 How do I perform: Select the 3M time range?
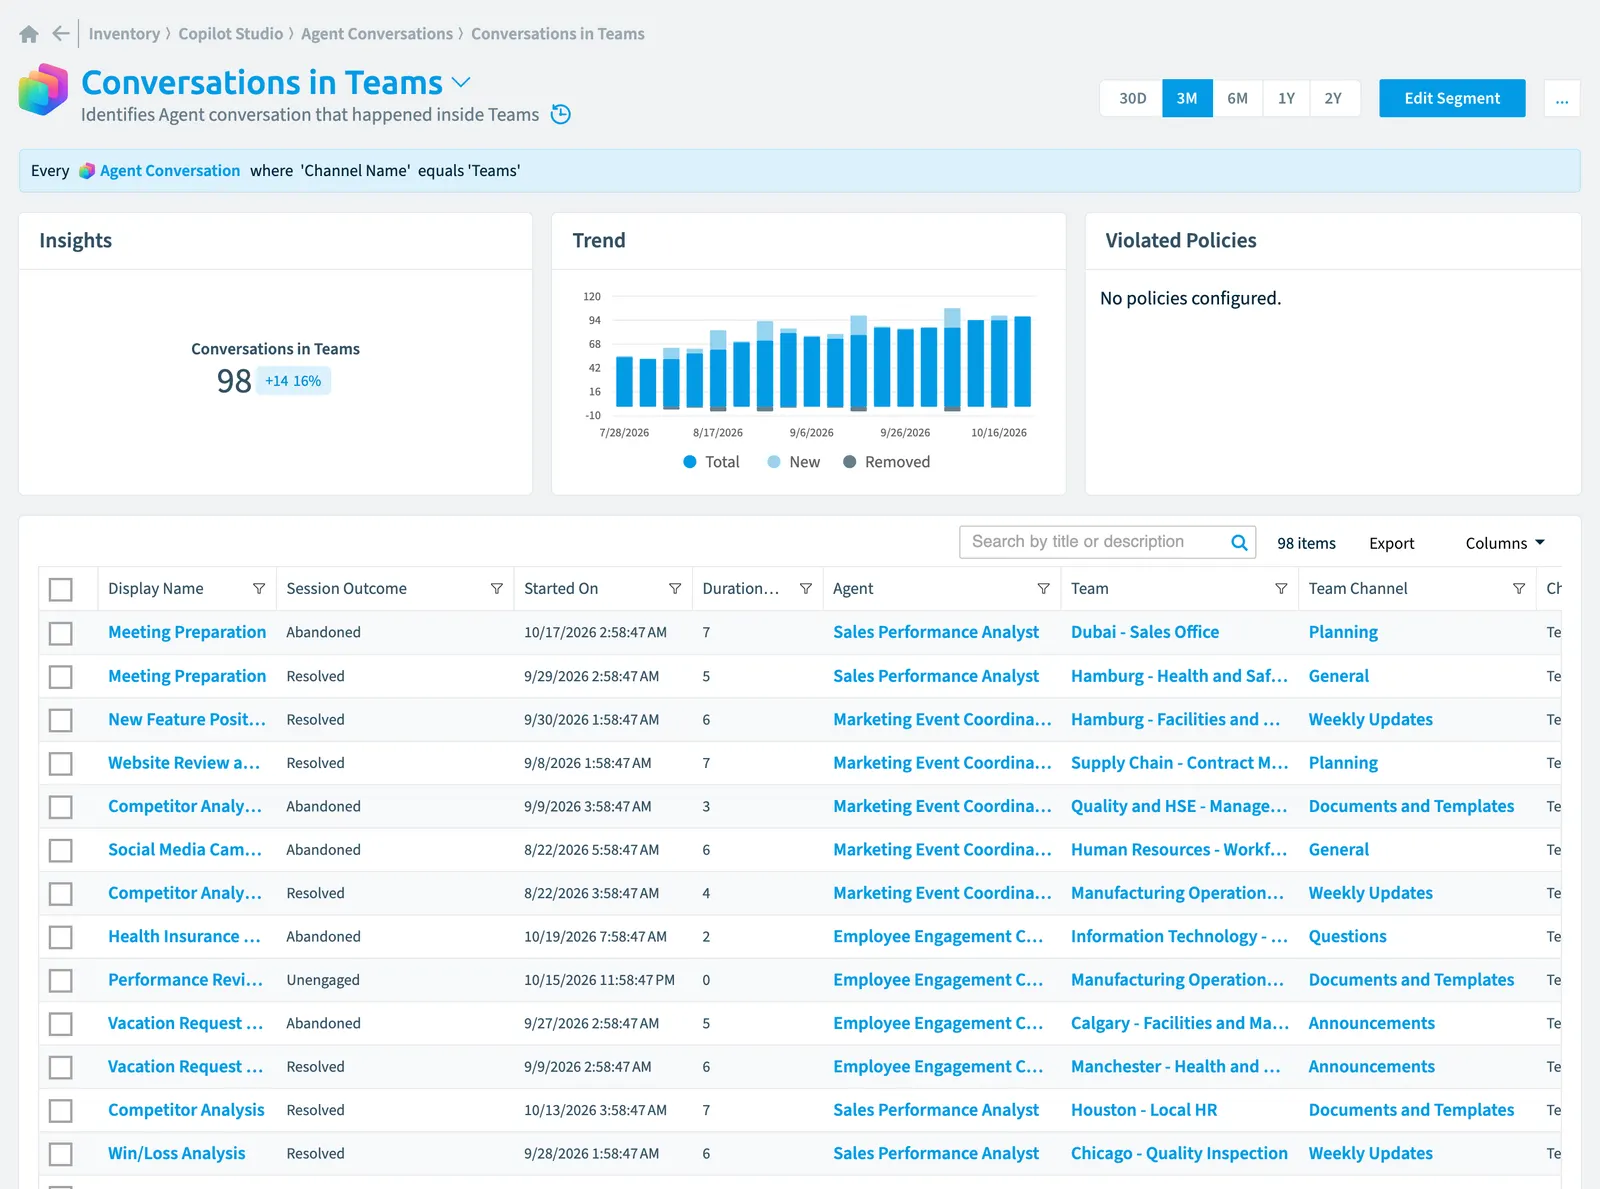point(1187,98)
